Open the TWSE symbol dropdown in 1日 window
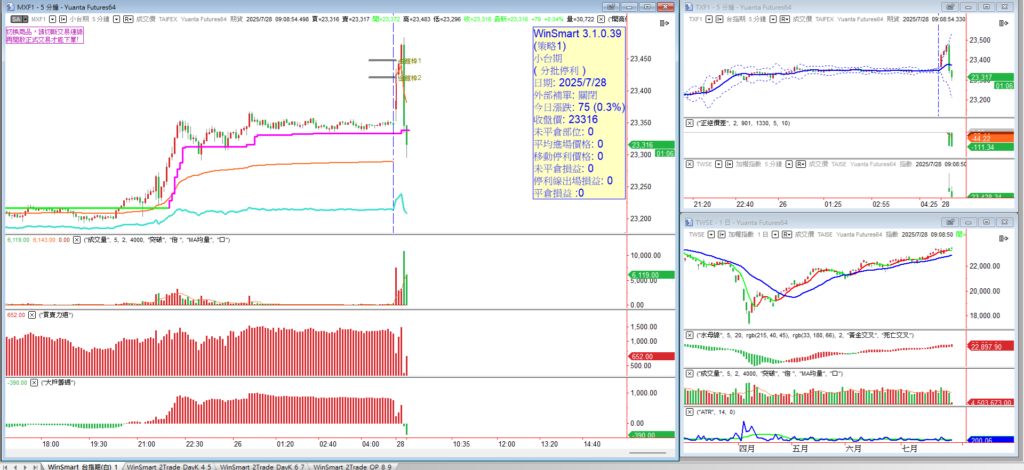 click(711, 234)
